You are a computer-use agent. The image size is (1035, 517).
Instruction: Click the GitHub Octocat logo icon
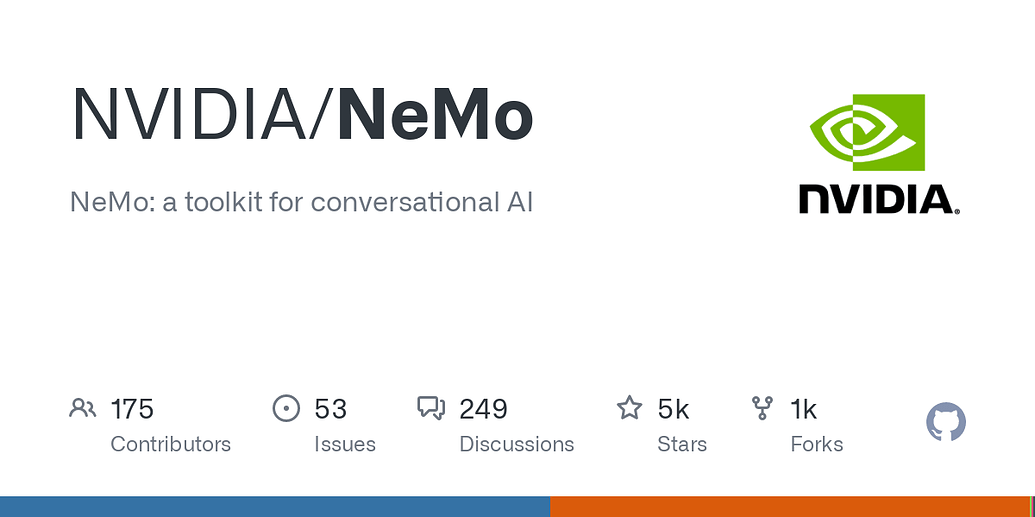[x=946, y=423]
